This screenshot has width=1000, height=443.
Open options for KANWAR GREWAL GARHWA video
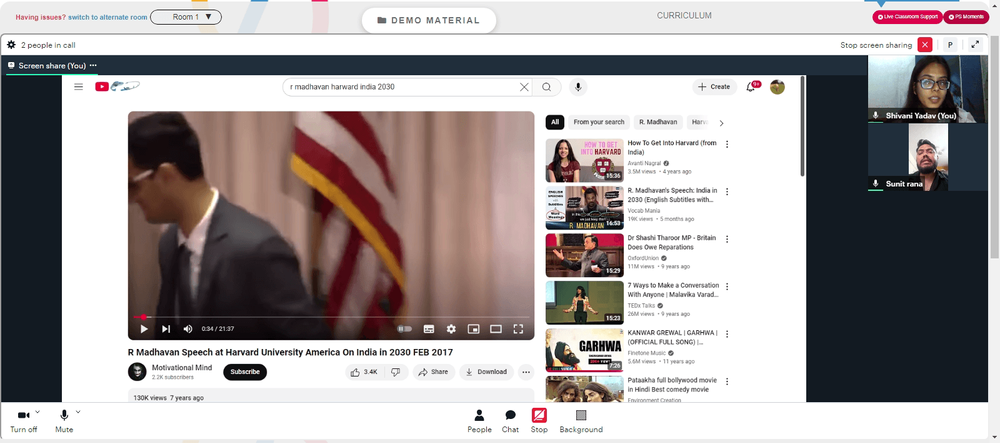click(726, 334)
